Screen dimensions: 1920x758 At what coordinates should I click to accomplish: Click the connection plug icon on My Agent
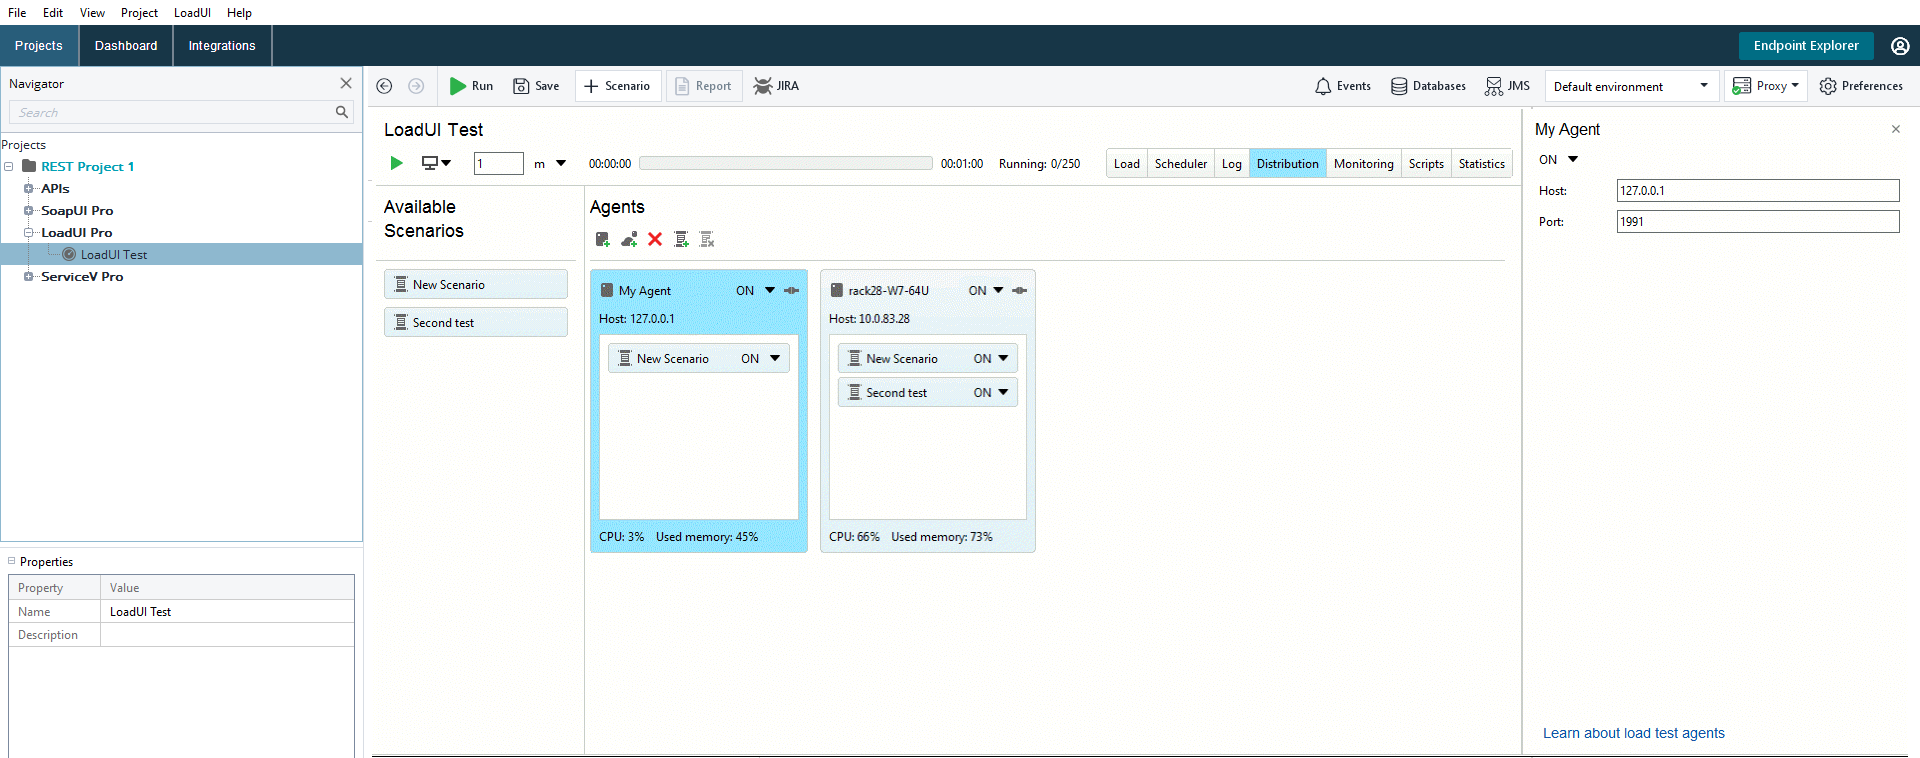(x=791, y=291)
